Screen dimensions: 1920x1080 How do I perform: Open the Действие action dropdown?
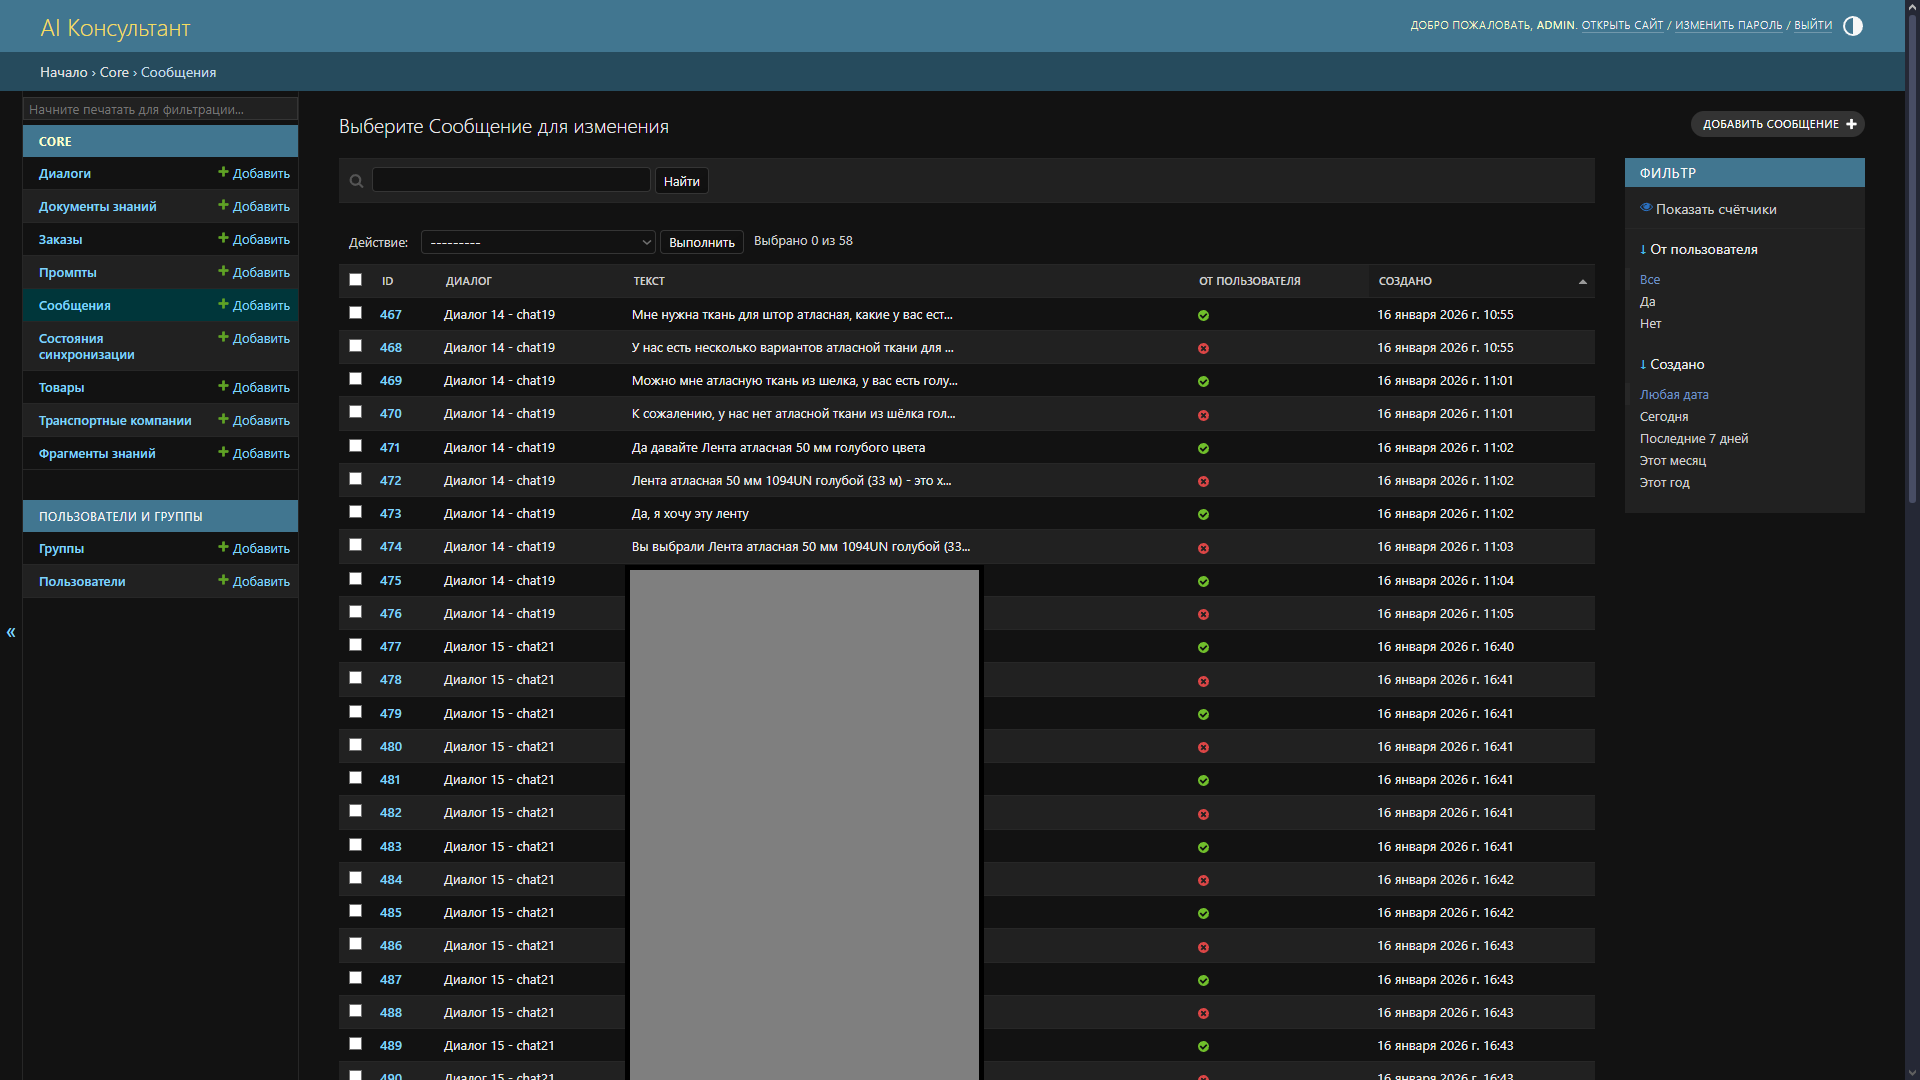click(538, 242)
